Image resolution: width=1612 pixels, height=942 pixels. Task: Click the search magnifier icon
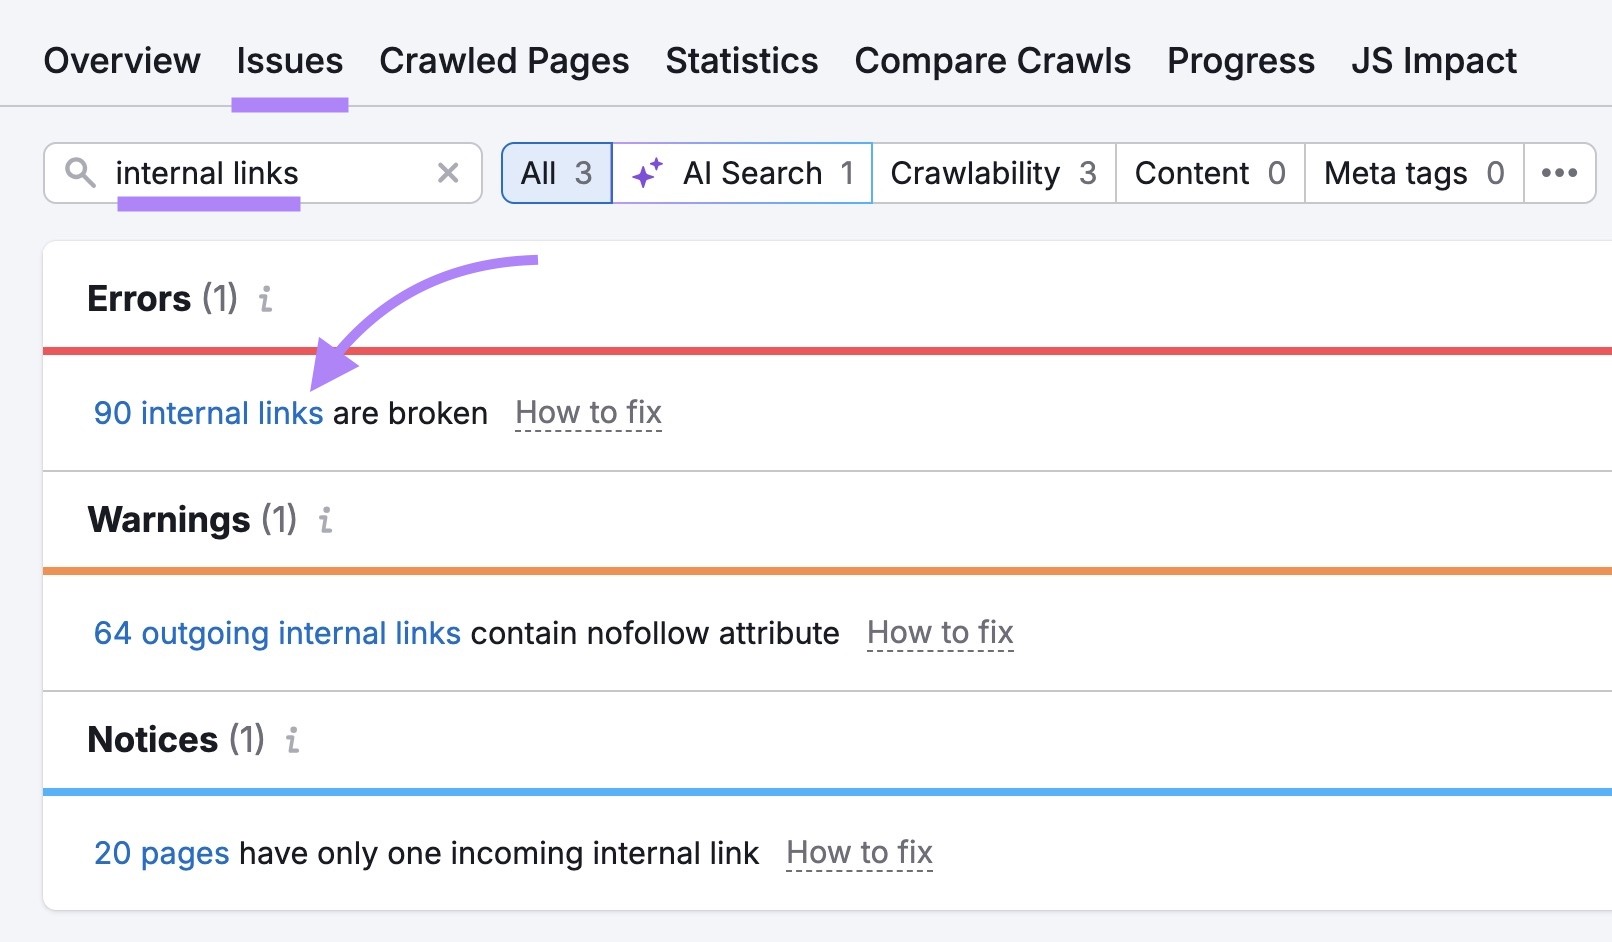(82, 173)
